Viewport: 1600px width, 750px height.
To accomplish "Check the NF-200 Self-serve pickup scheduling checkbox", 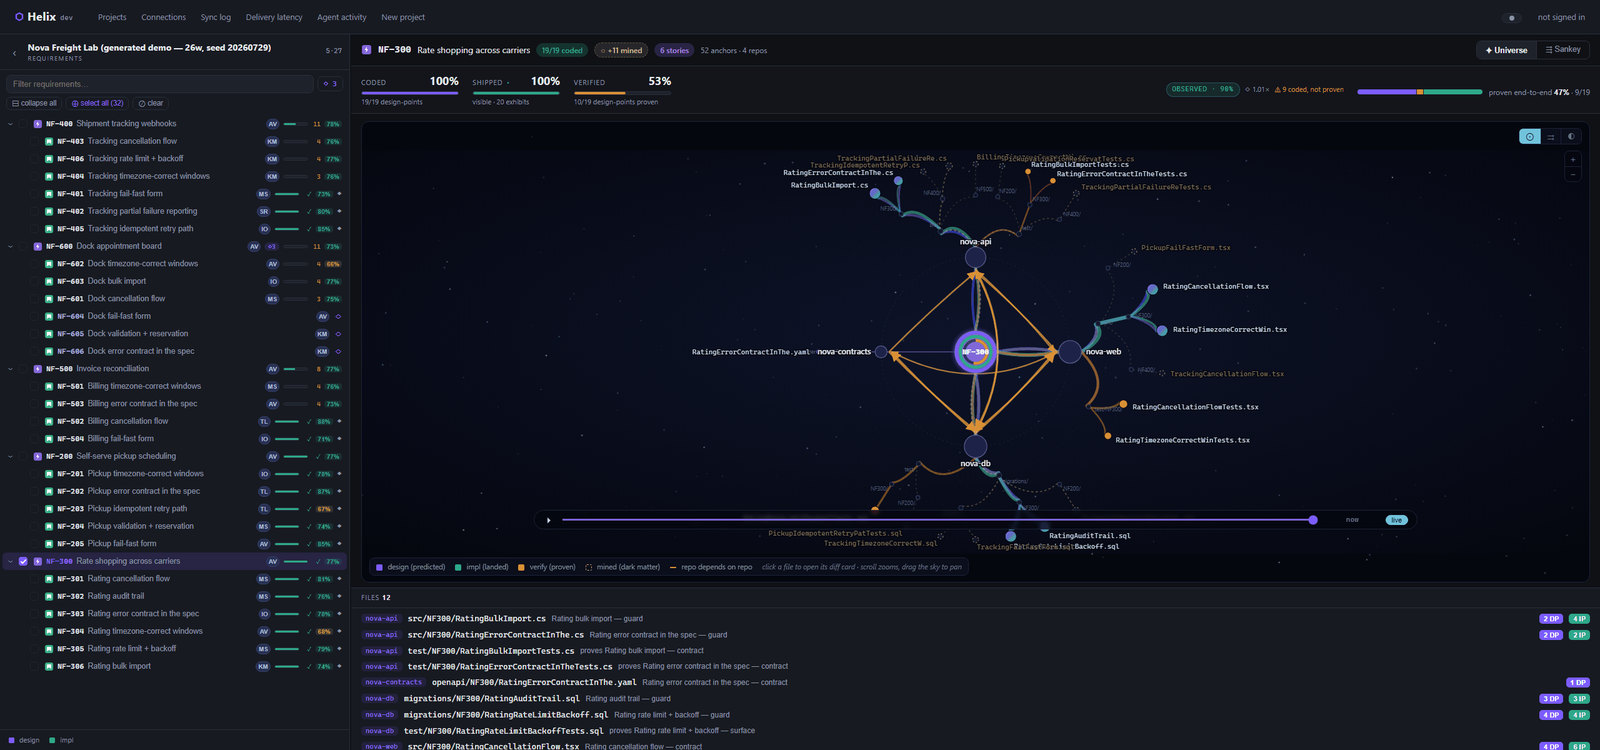I will (x=23, y=456).
